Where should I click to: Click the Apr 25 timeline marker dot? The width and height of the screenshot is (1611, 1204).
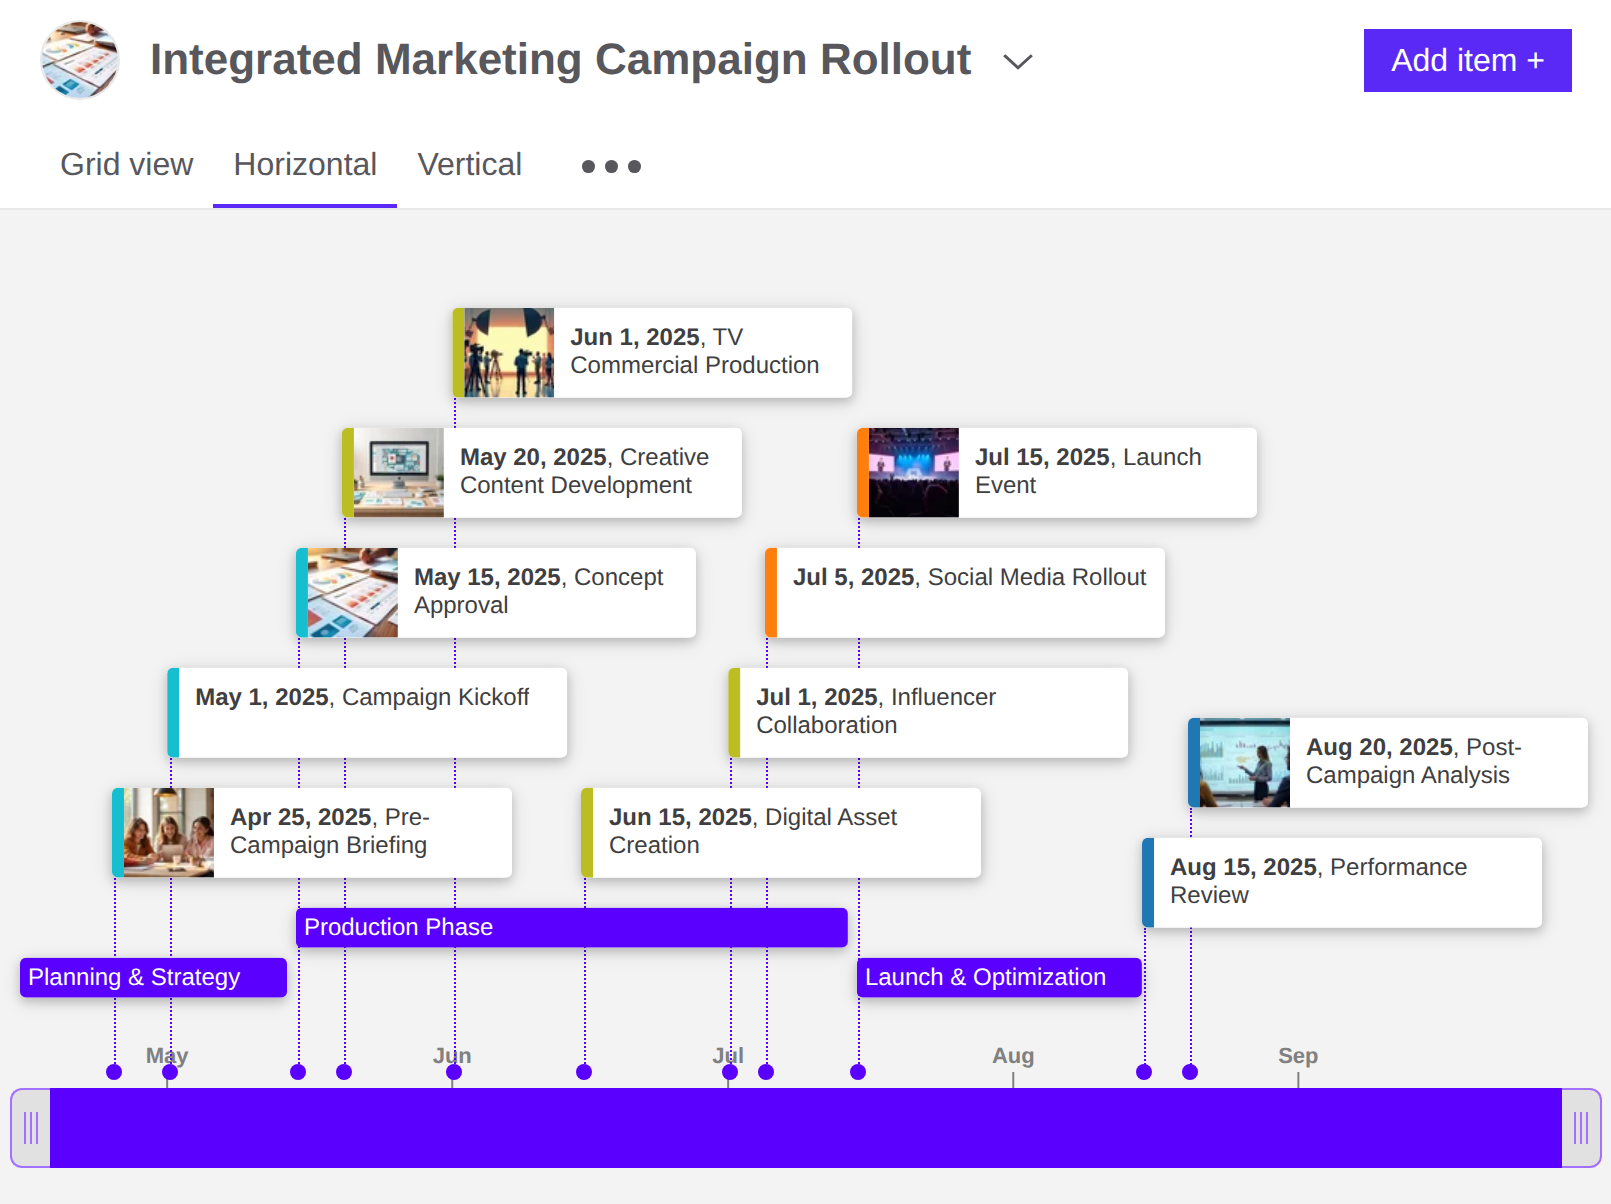click(x=114, y=1071)
